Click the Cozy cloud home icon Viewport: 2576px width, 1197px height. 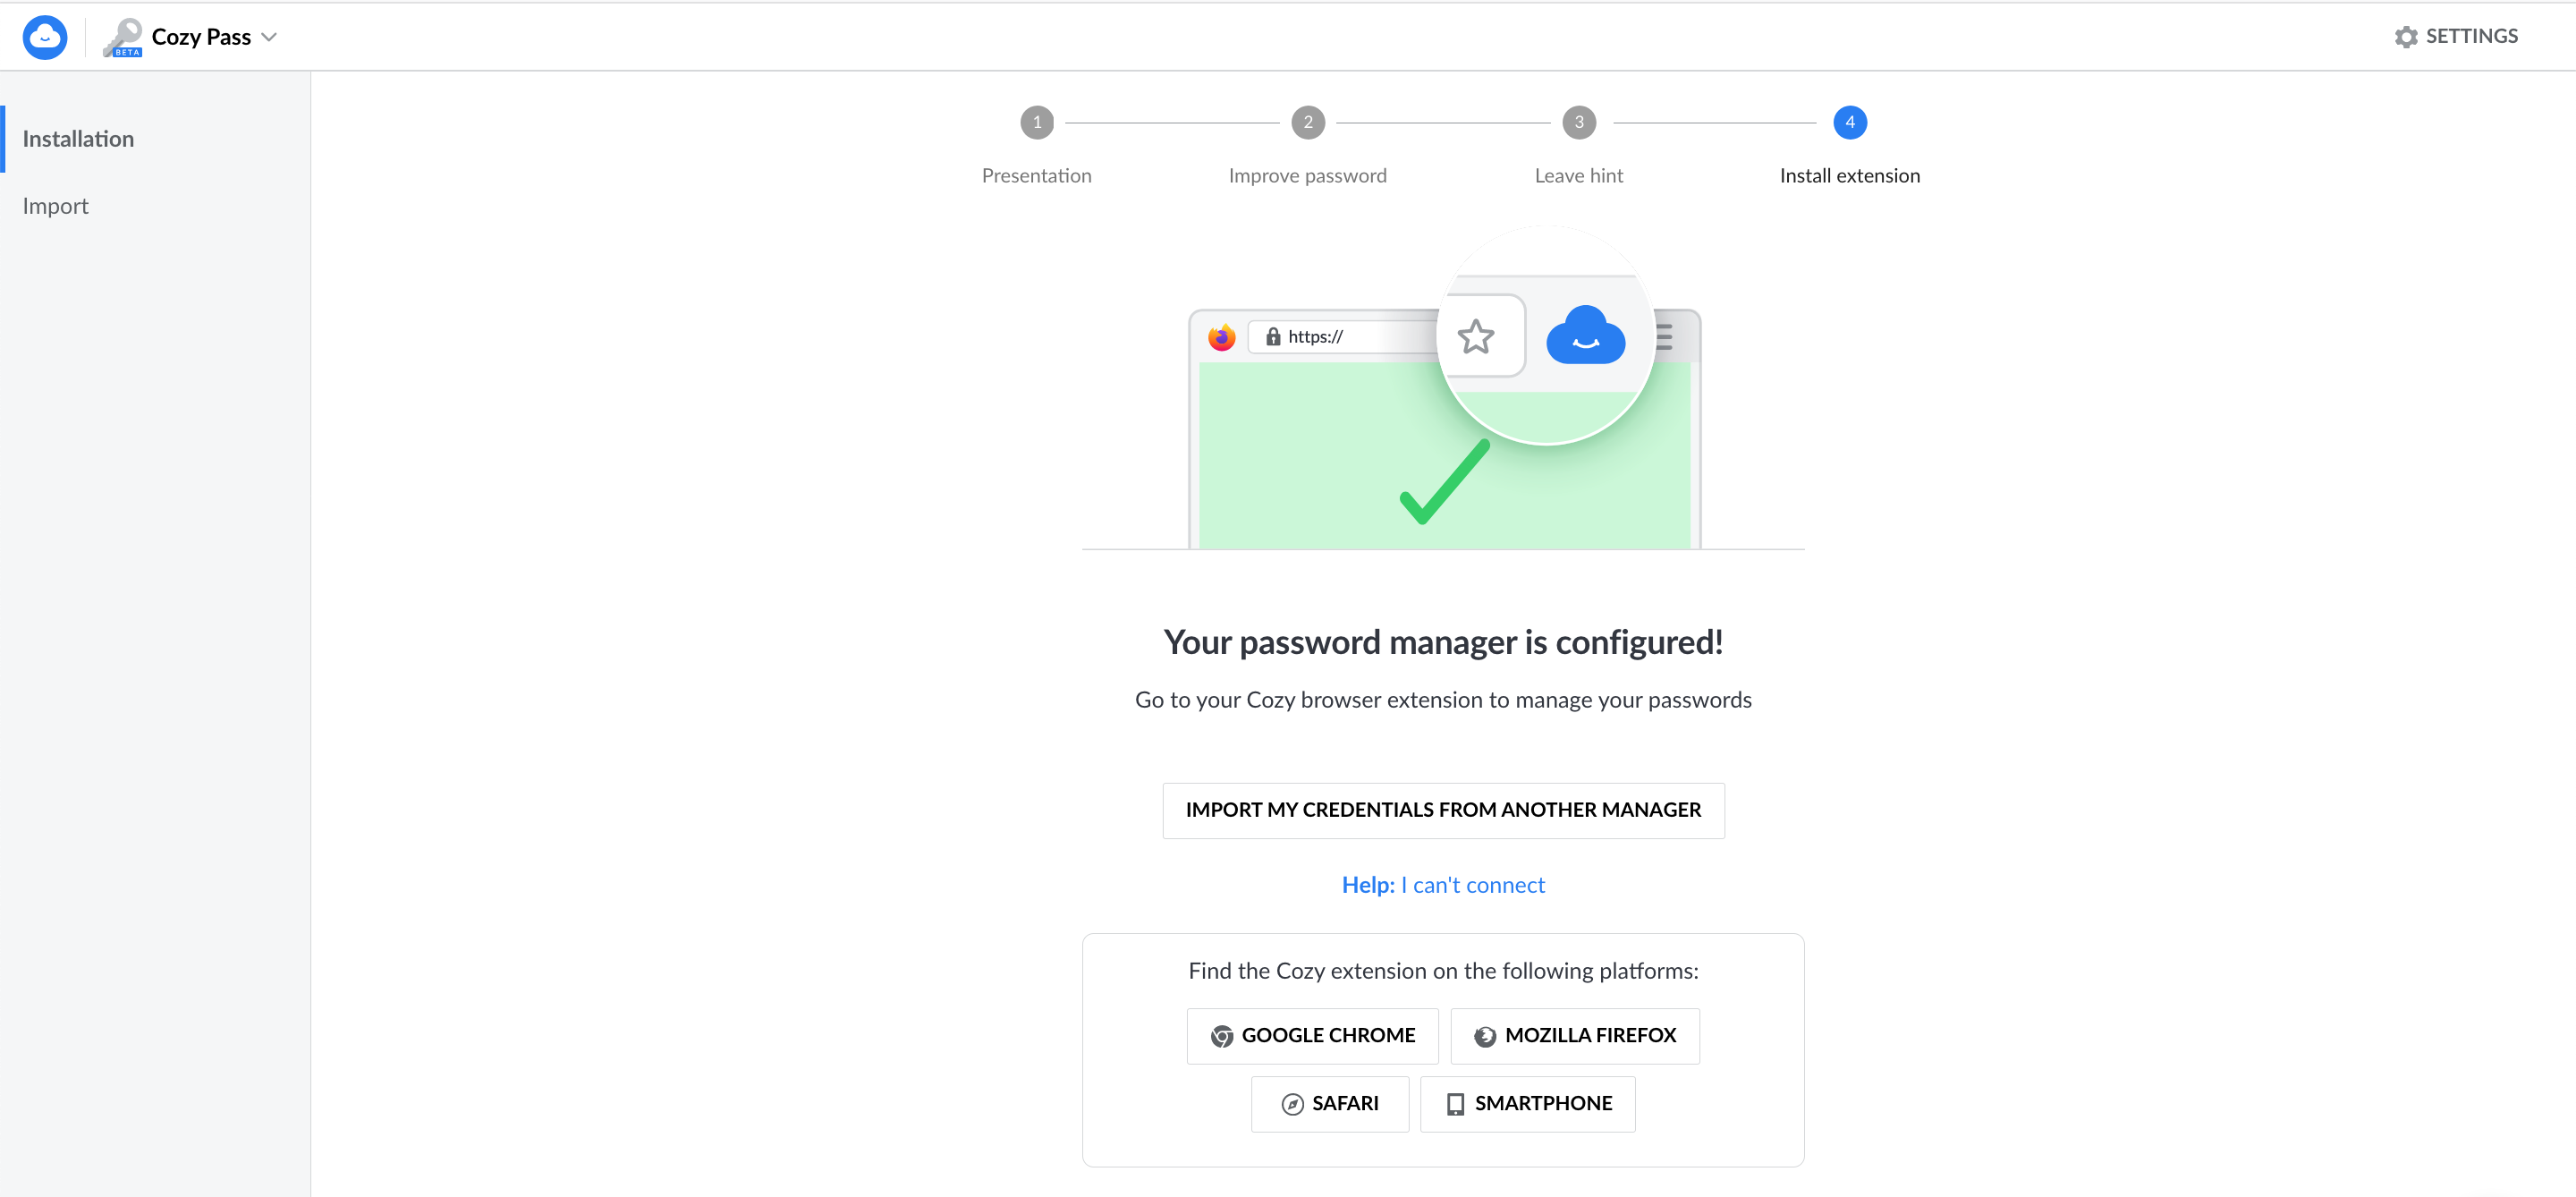tap(45, 37)
